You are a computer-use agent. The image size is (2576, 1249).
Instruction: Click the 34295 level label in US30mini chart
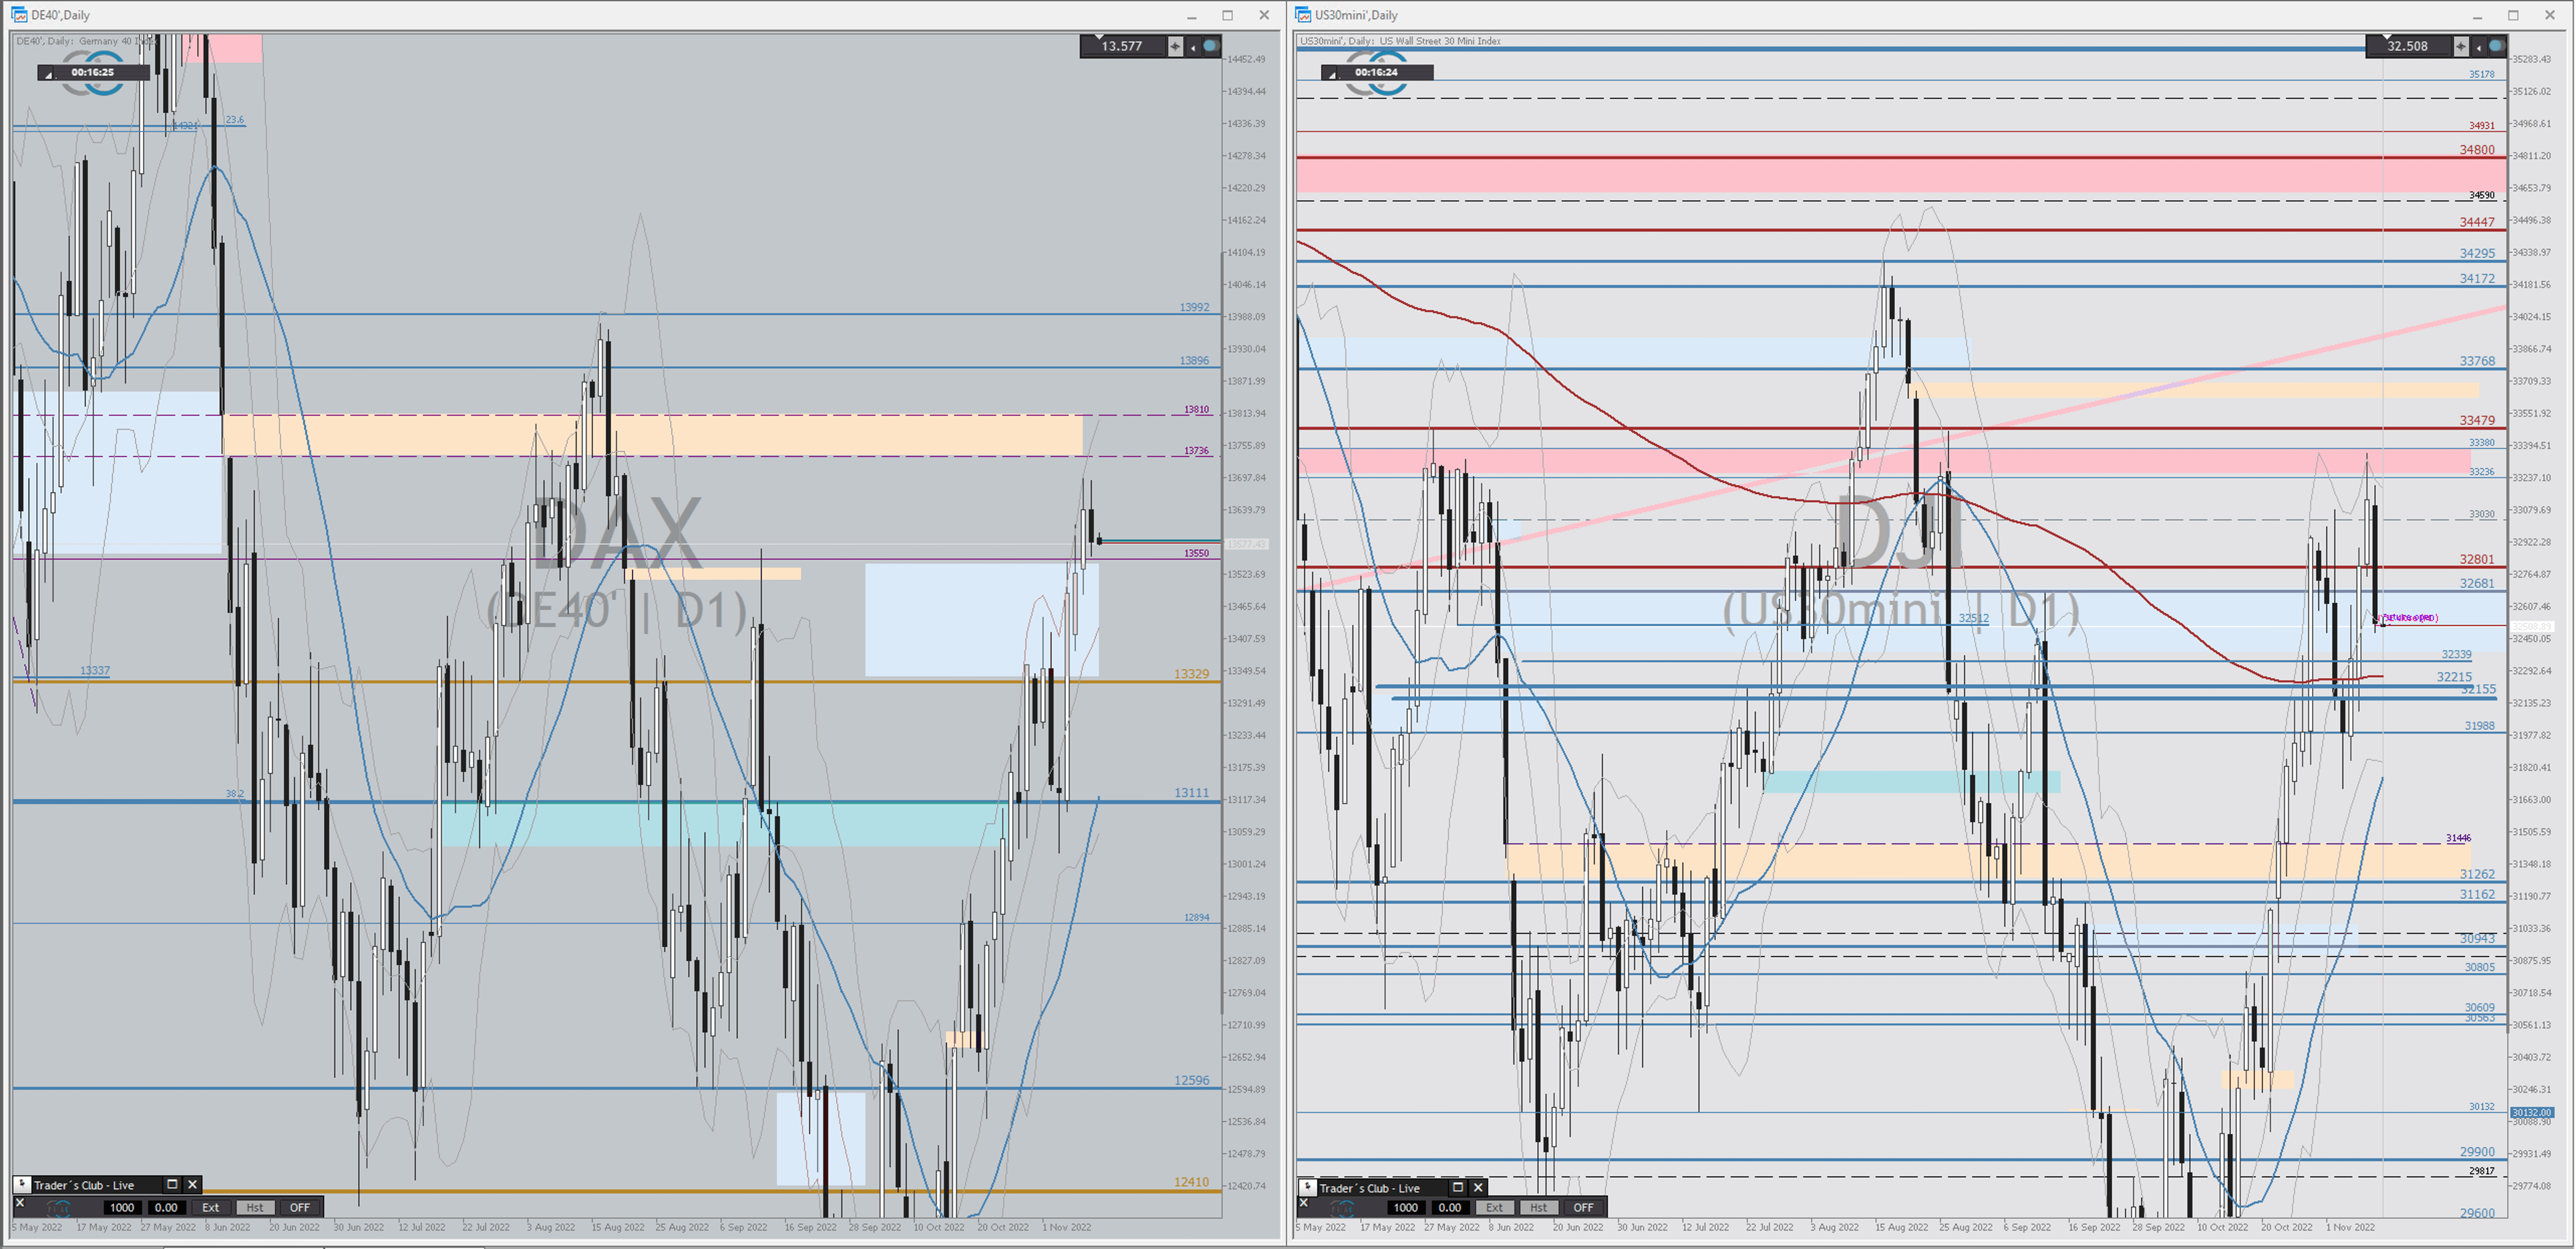tap(2477, 253)
